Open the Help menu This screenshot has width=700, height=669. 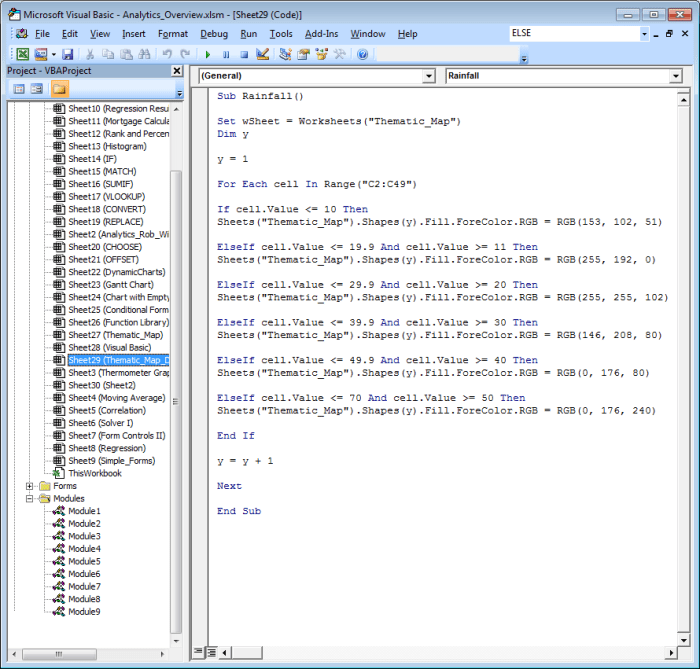tap(408, 34)
